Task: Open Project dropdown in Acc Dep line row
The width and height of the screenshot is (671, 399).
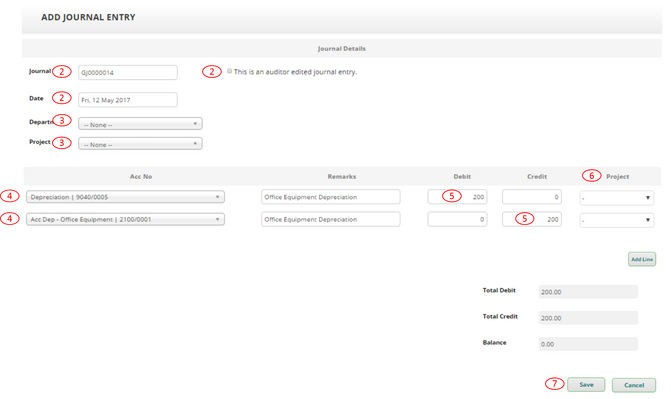Action: 617,220
